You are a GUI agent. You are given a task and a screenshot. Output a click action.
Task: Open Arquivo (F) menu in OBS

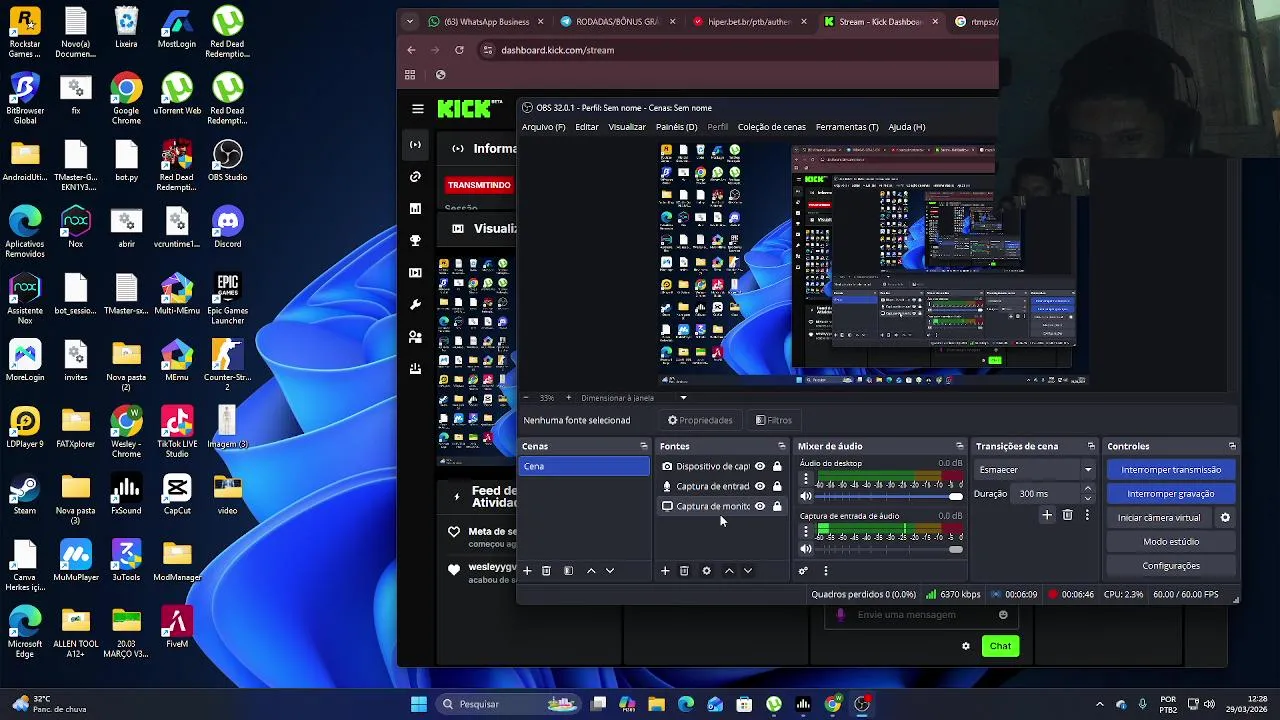(543, 127)
